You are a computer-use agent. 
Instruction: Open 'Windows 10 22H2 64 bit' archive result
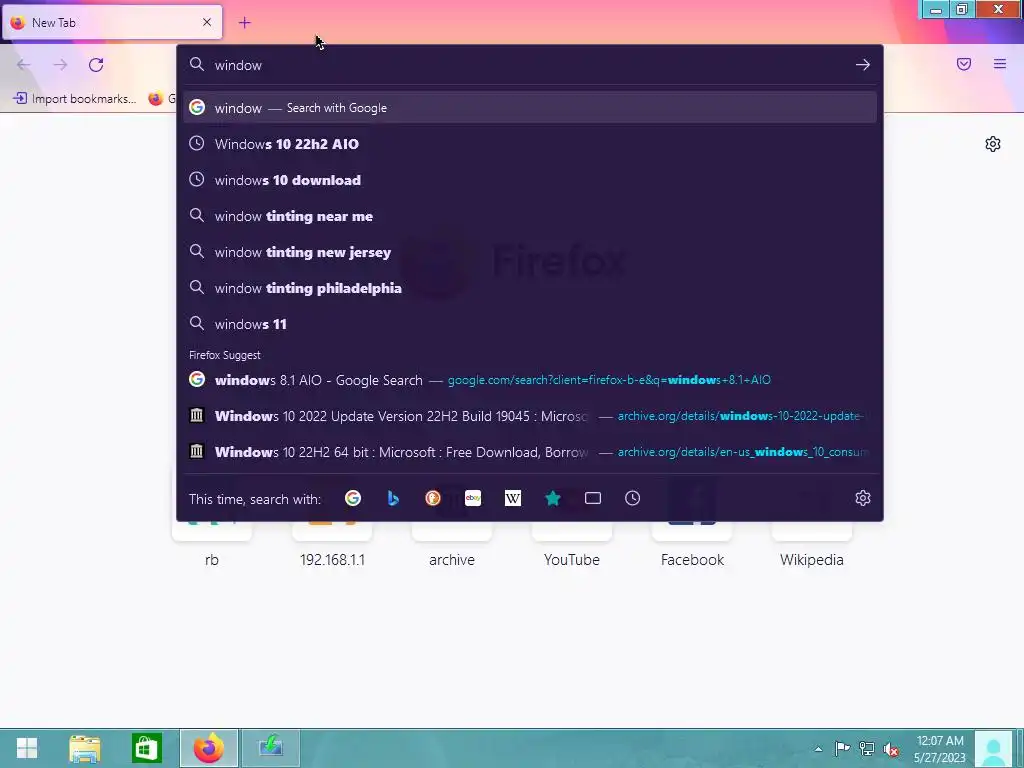[530, 452]
